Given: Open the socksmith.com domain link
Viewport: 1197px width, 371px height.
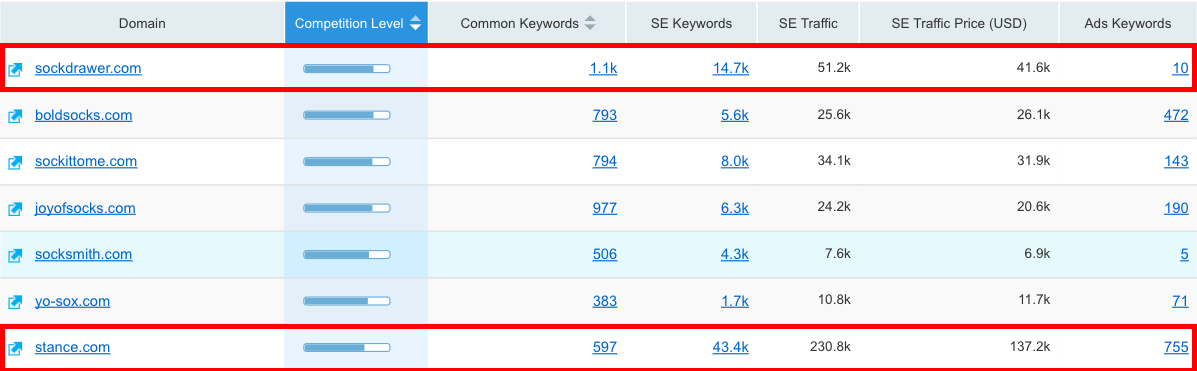Looking at the screenshot, I should [83, 254].
